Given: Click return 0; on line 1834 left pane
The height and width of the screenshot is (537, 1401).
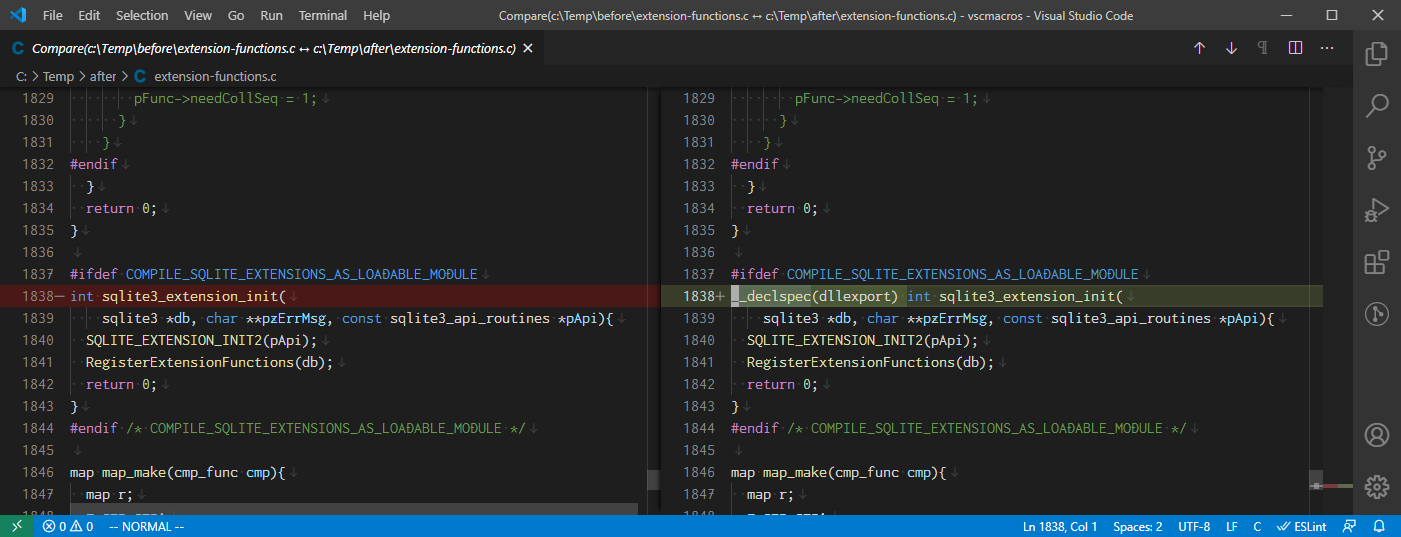Looking at the screenshot, I should coord(122,208).
